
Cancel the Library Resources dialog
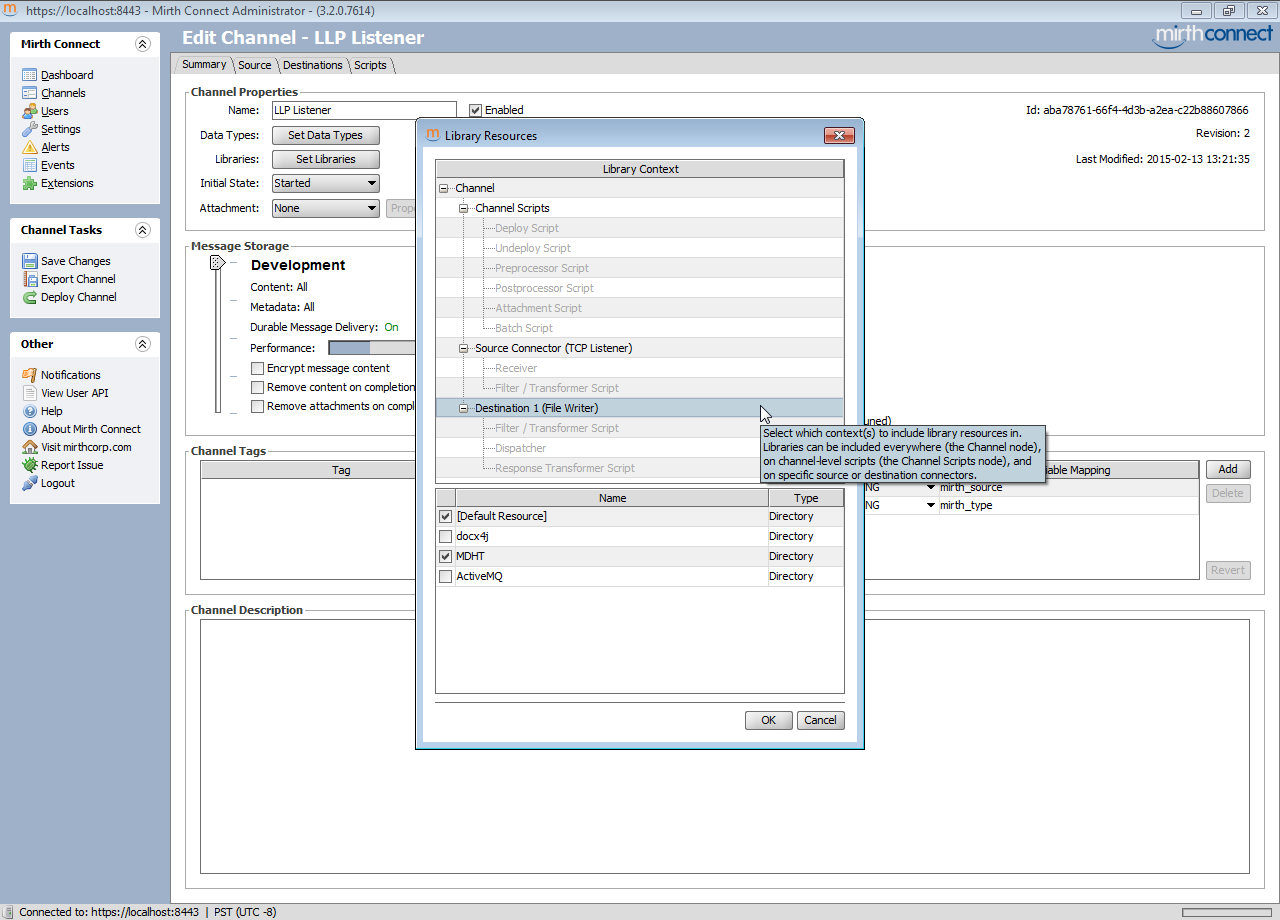(x=820, y=720)
